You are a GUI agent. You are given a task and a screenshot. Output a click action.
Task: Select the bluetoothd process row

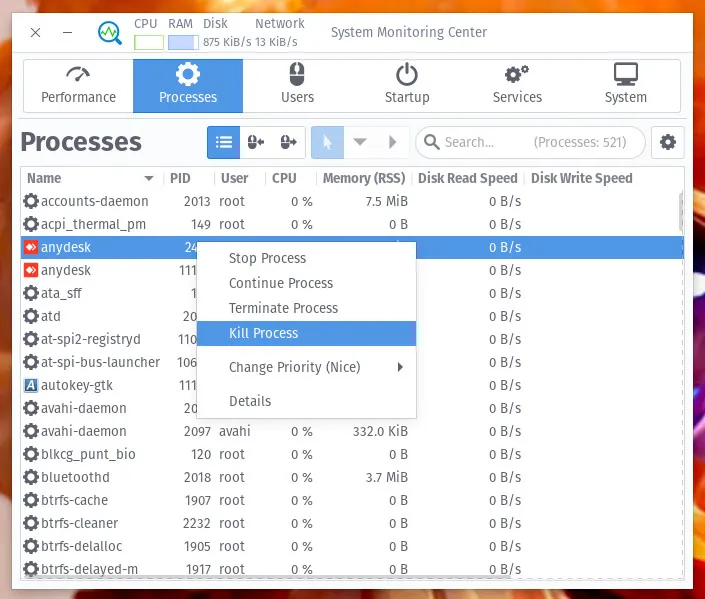(352, 477)
